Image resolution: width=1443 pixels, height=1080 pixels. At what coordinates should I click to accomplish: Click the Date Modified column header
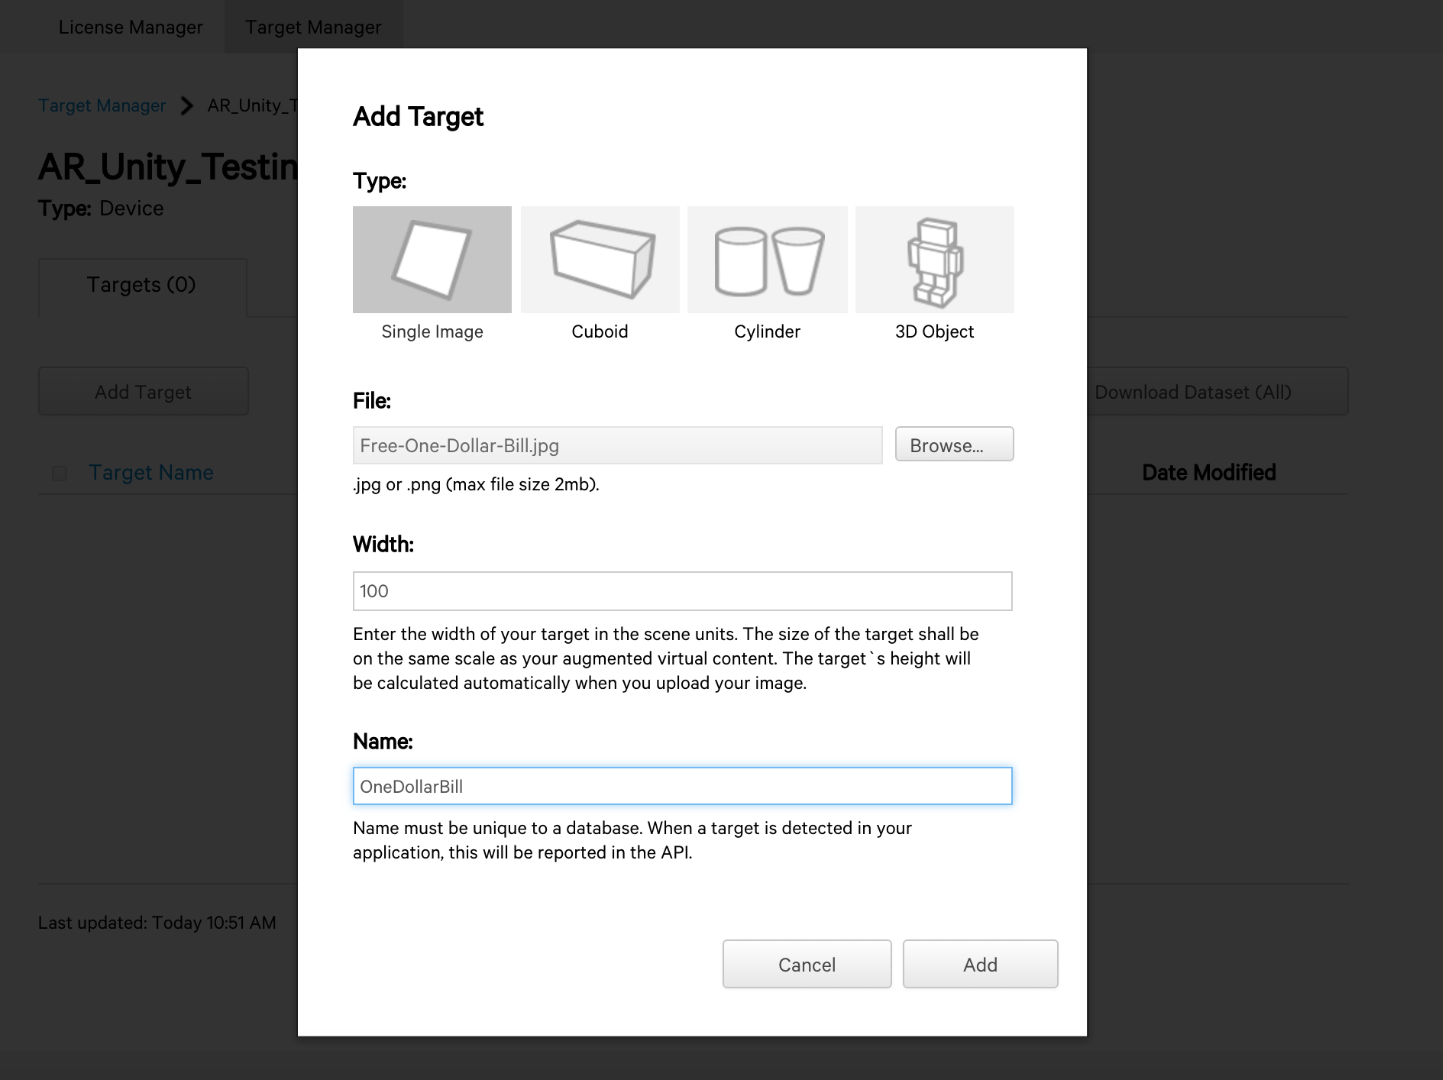coord(1208,472)
